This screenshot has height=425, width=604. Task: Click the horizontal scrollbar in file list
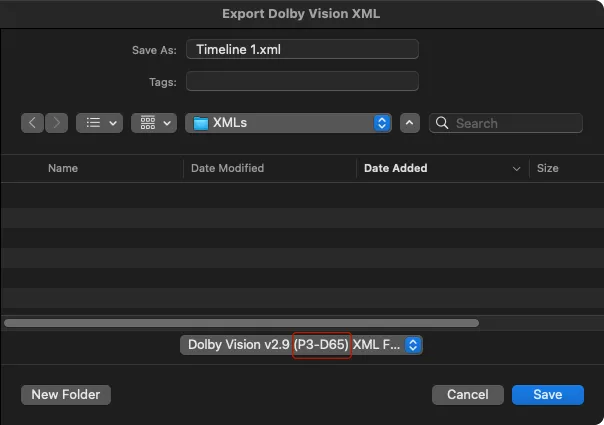click(242, 323)
